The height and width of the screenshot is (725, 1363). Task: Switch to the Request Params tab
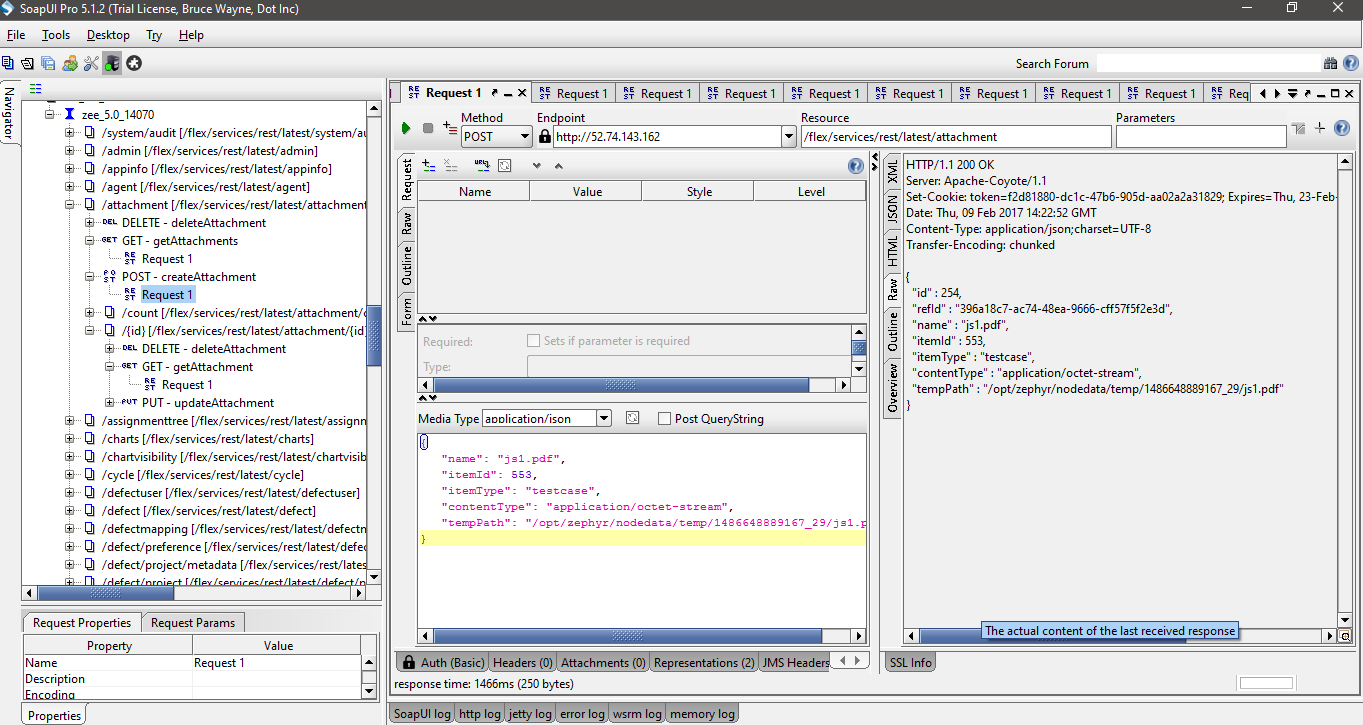pos(193,623)
